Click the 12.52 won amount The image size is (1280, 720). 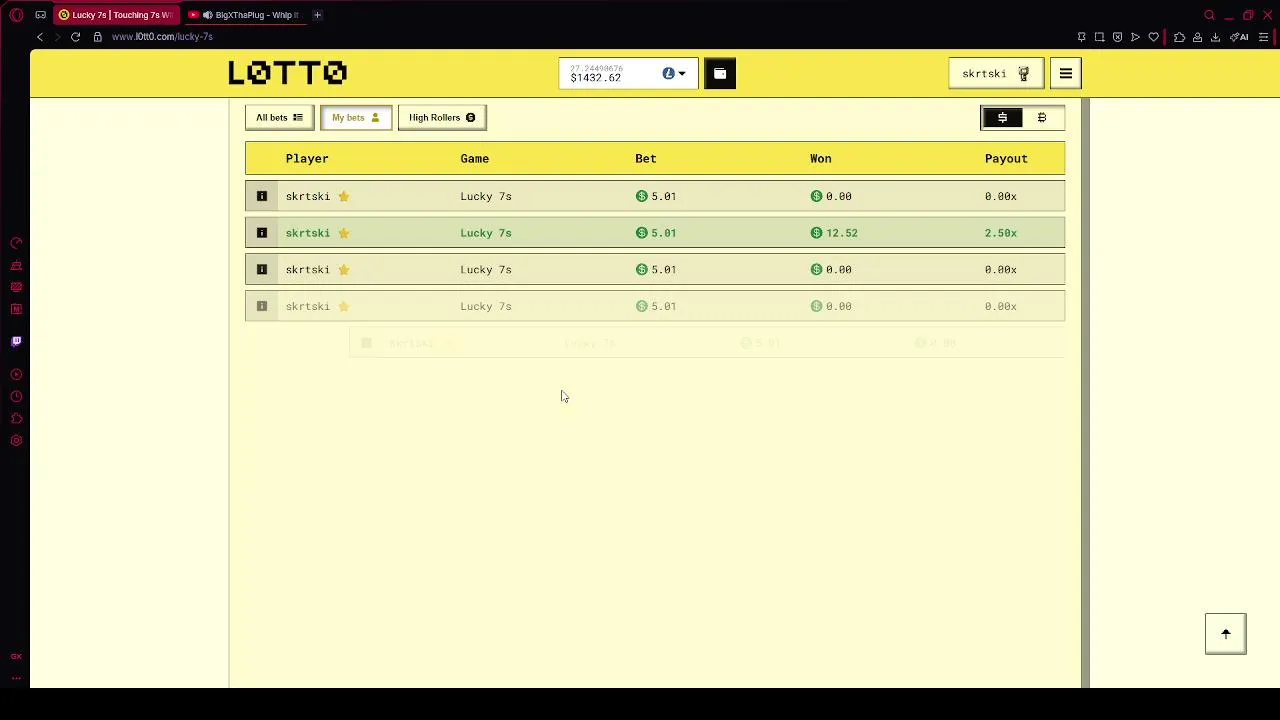click(841, 233)
